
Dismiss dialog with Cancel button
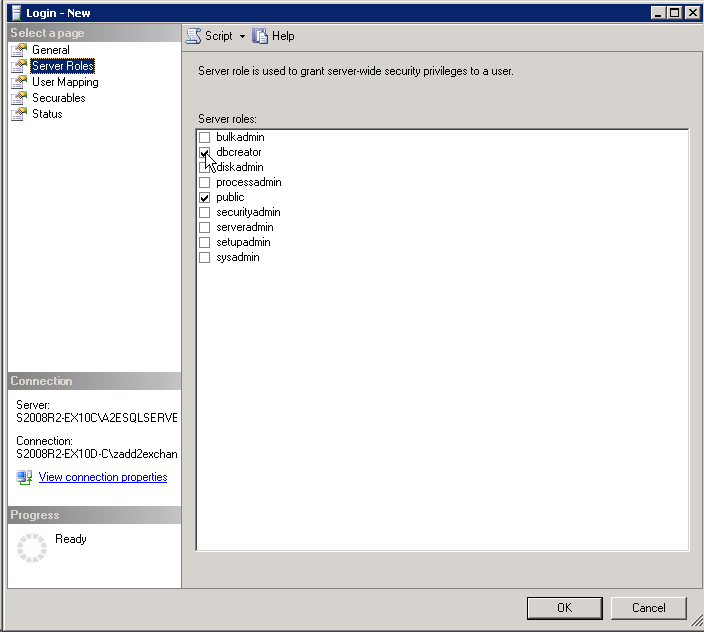(x=648, y=608)
